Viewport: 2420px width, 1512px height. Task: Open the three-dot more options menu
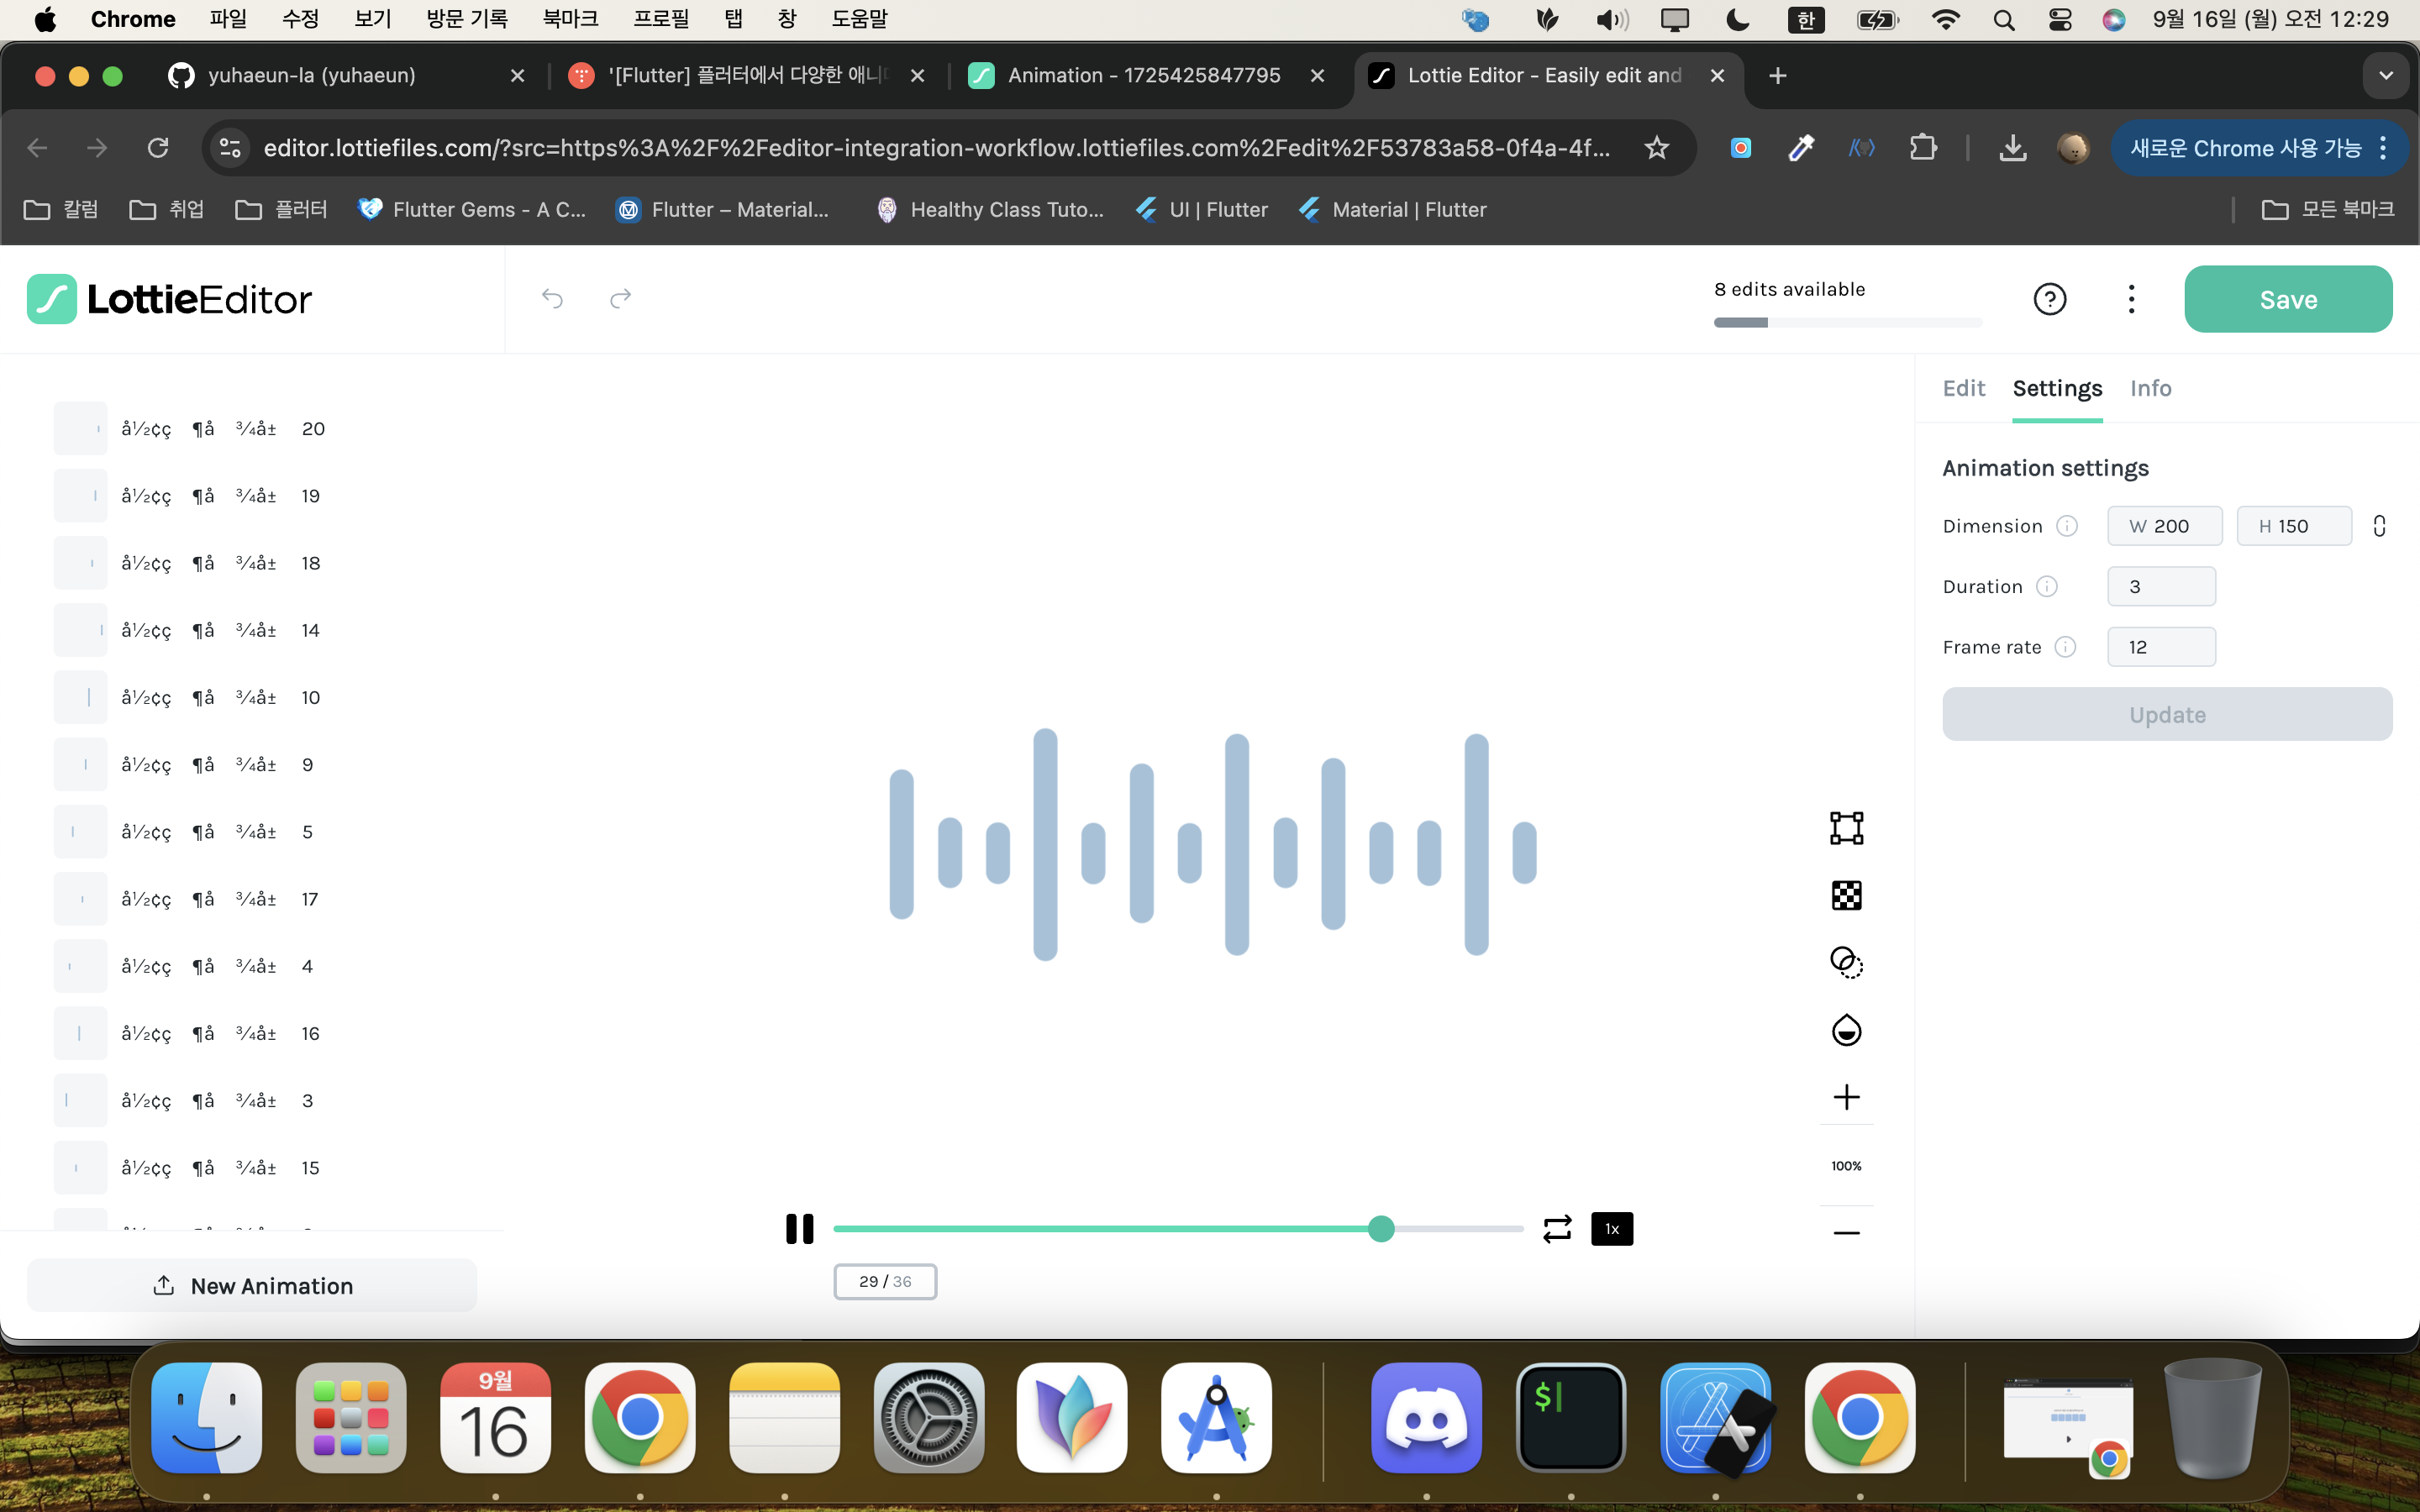pyautogui.click(x=2131, y=299)
